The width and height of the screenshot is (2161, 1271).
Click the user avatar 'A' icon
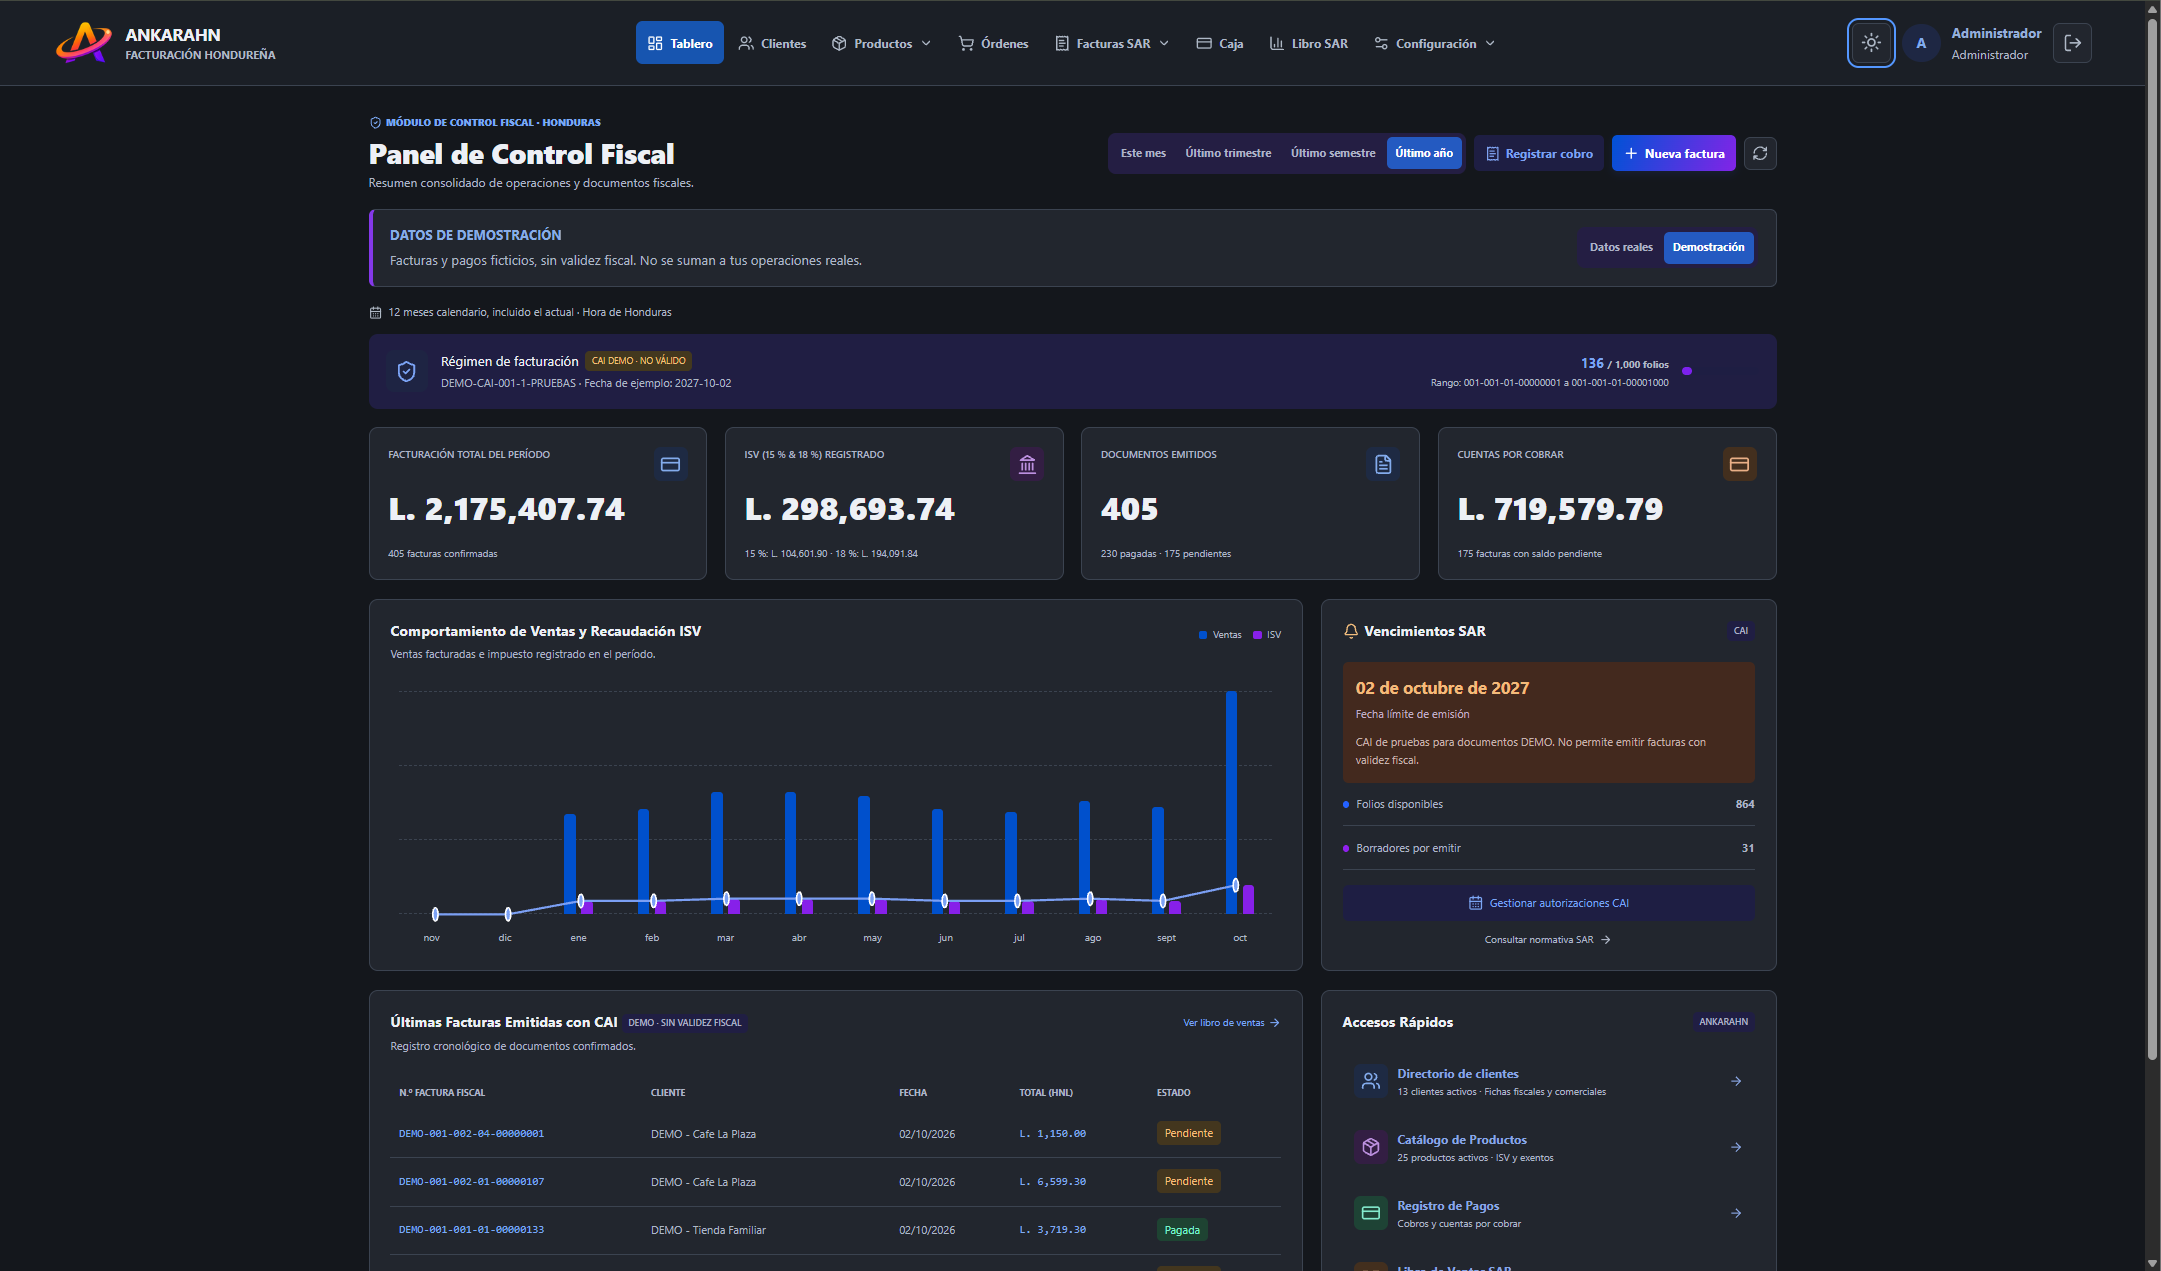[x=1921, y=43]
